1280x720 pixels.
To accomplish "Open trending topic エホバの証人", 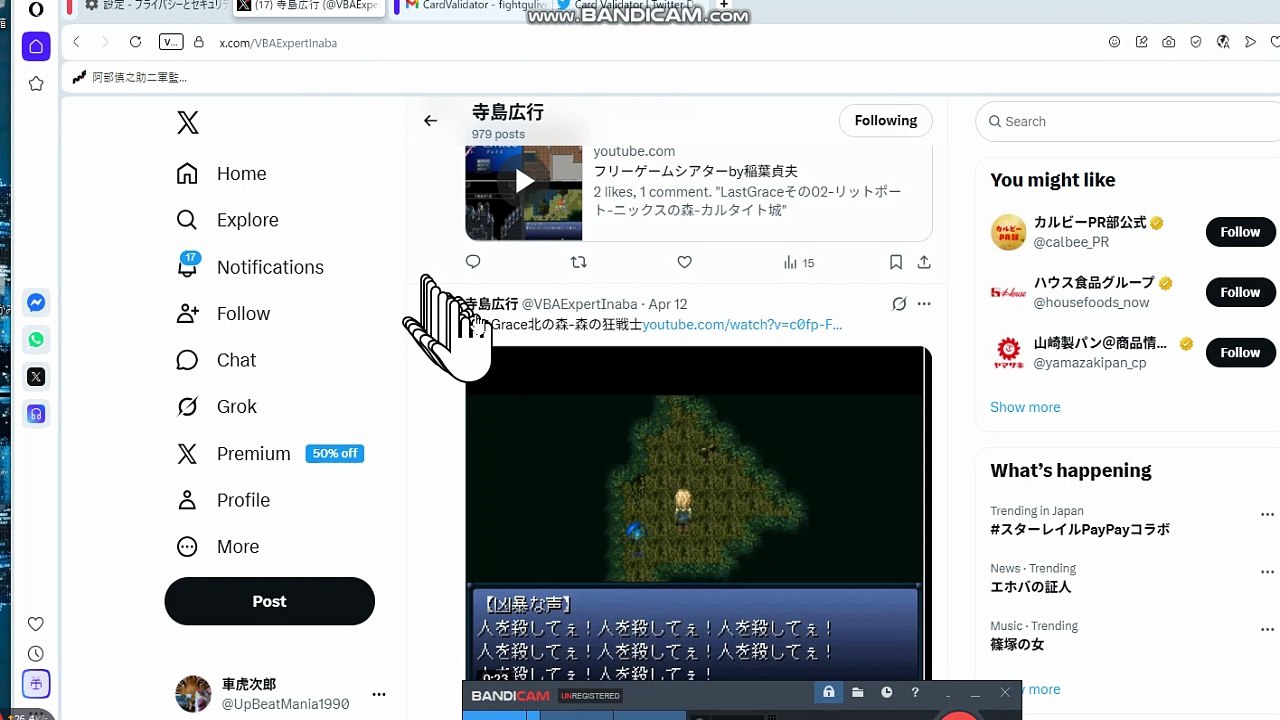I will click(x=1030, y=587).
